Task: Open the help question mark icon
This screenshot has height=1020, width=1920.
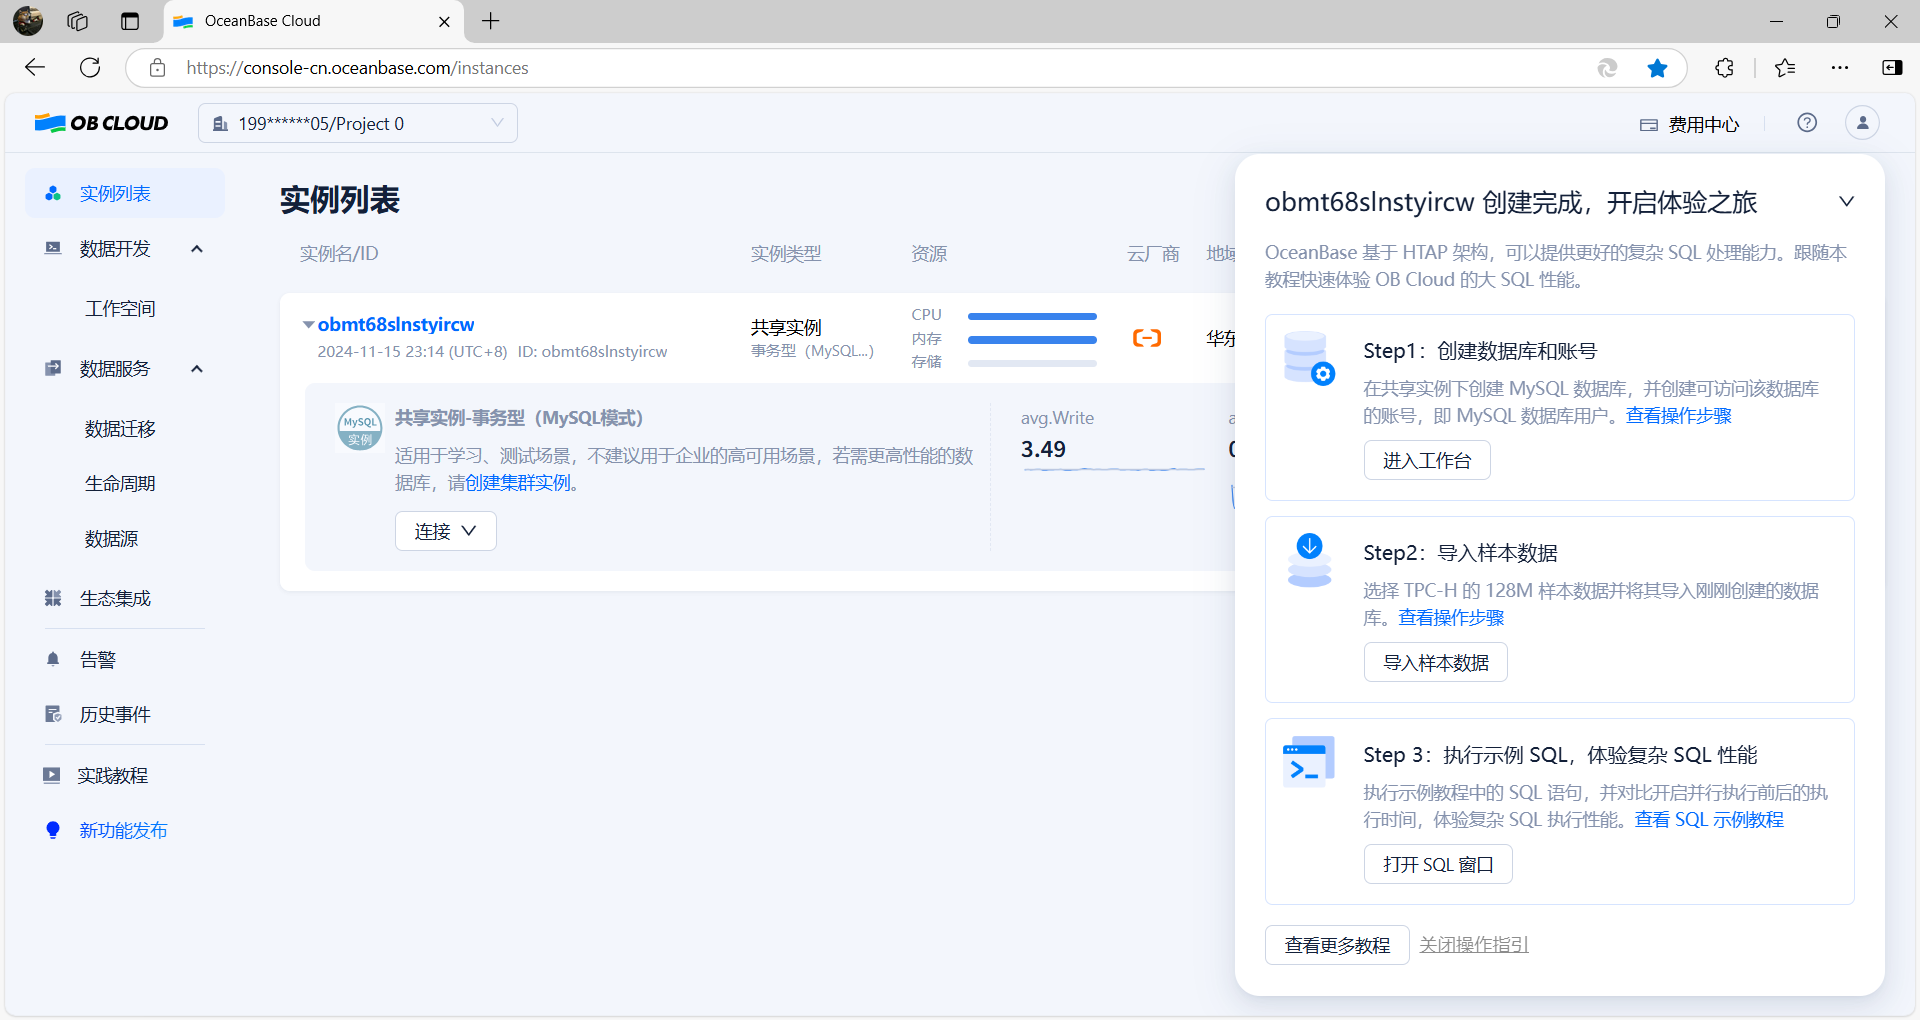Action: [x=1807, y=123]
